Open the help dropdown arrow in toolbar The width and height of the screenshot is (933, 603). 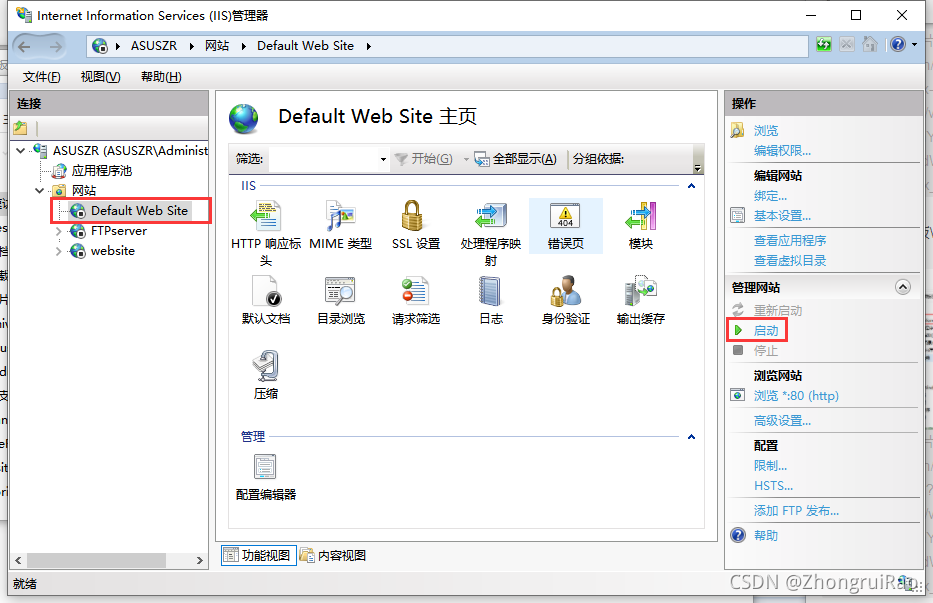click(915, 45)
